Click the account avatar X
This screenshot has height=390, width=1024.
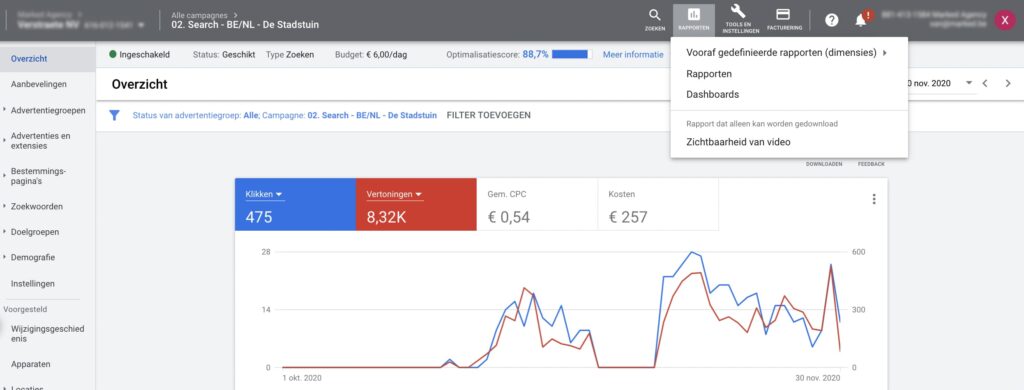1004,20
